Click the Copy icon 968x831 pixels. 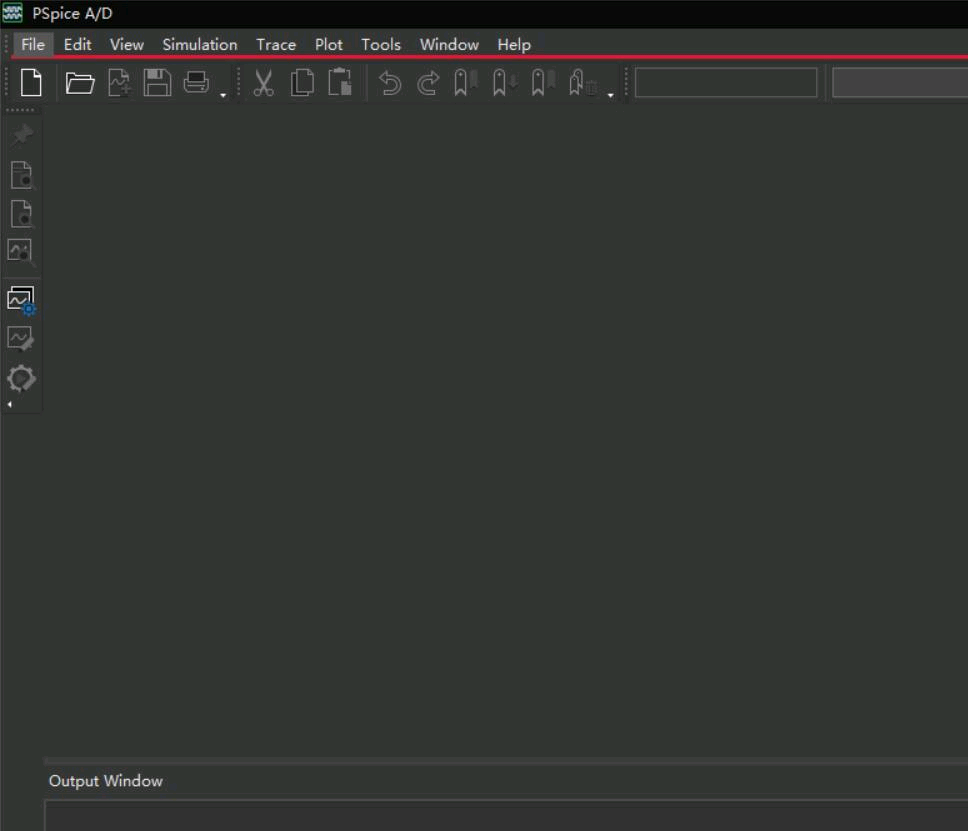pos(302,83)
